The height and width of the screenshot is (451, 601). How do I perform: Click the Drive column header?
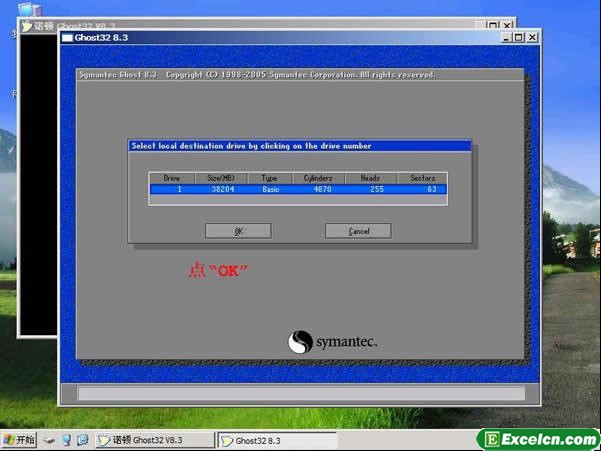[x=172, y=178]
